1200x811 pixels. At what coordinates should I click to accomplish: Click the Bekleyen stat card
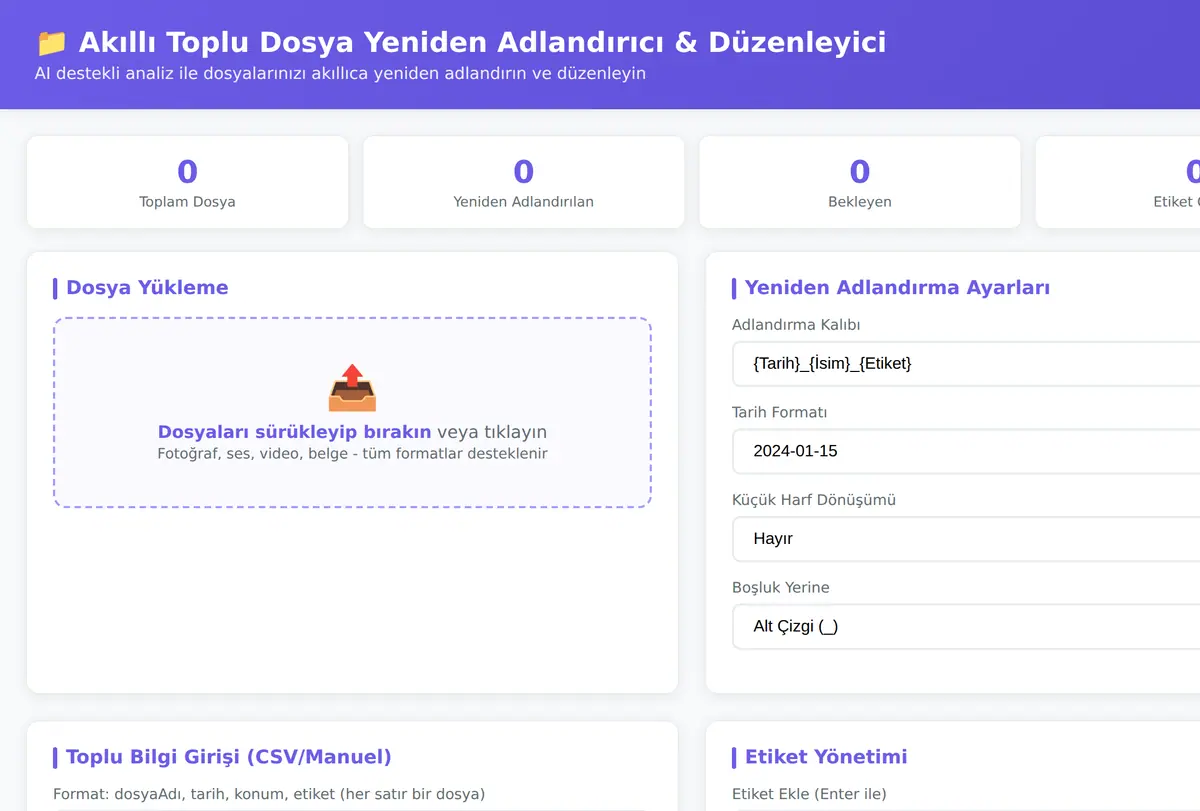coord(860,182)
